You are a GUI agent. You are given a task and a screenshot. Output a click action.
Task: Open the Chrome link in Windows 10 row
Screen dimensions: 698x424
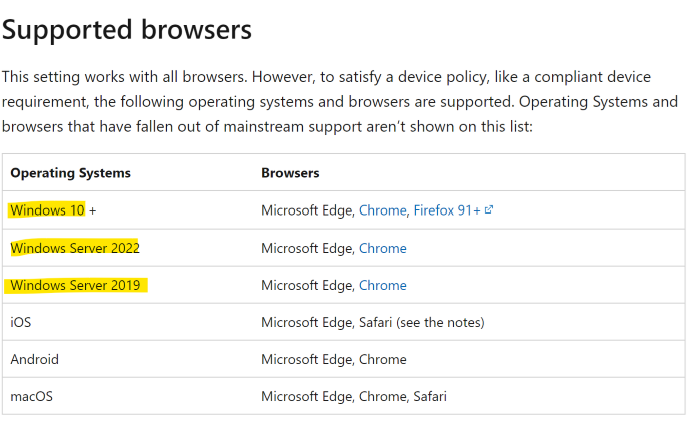pyautogui.click(x=383, y=210)
